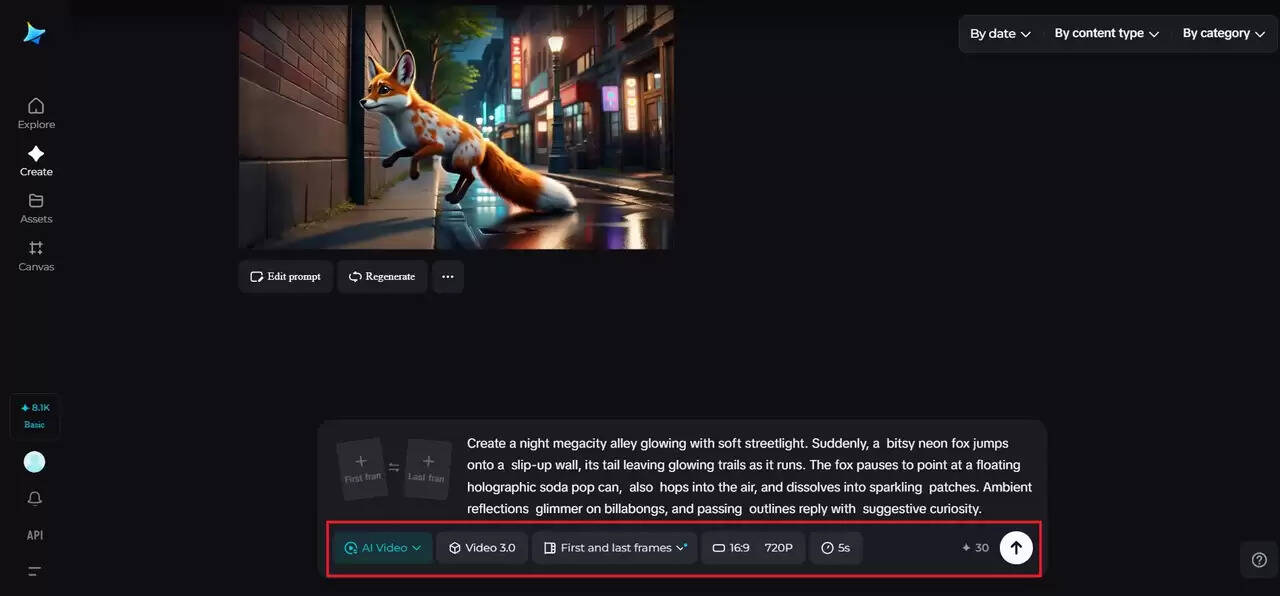Click the generated fox video thumbnail
Image resolution: width=1280 pixels, height=596 pixels.
(456, 127)
